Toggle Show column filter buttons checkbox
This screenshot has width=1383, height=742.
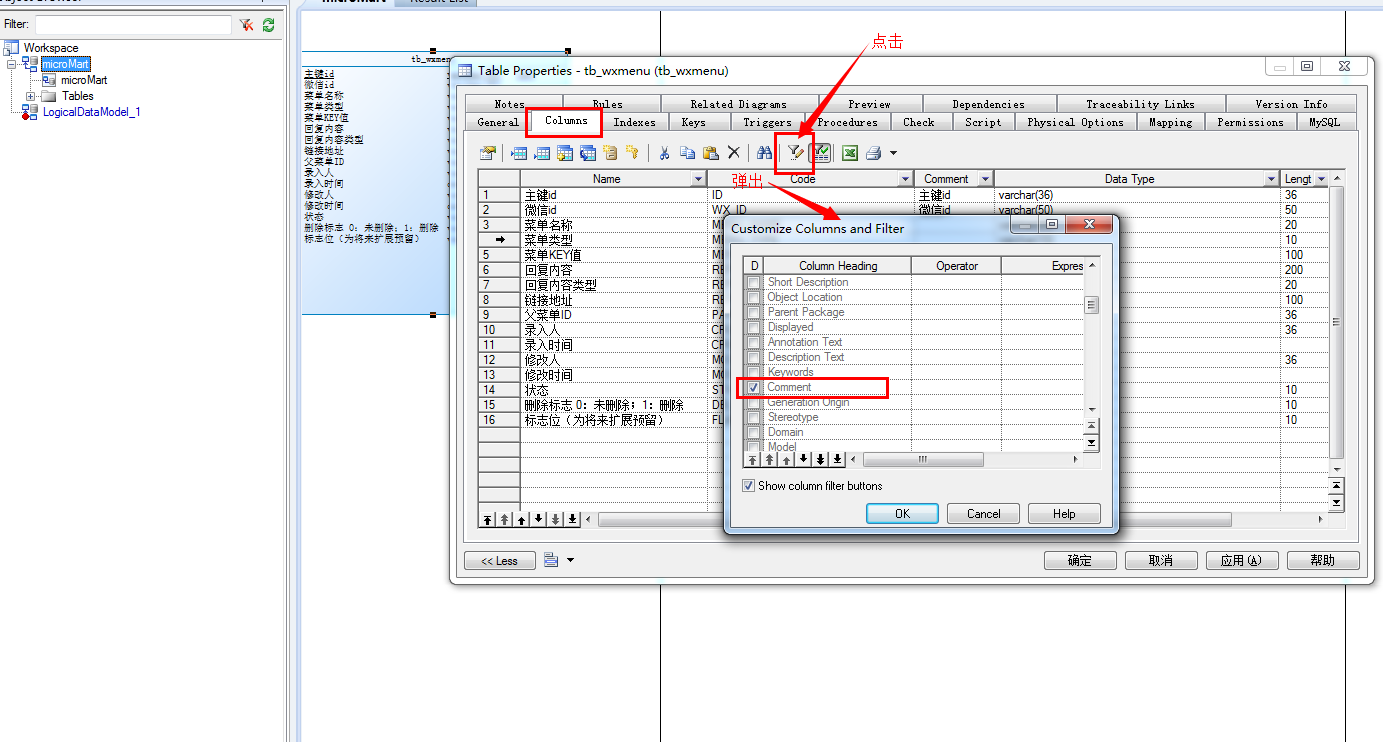(x=749, y=486)
